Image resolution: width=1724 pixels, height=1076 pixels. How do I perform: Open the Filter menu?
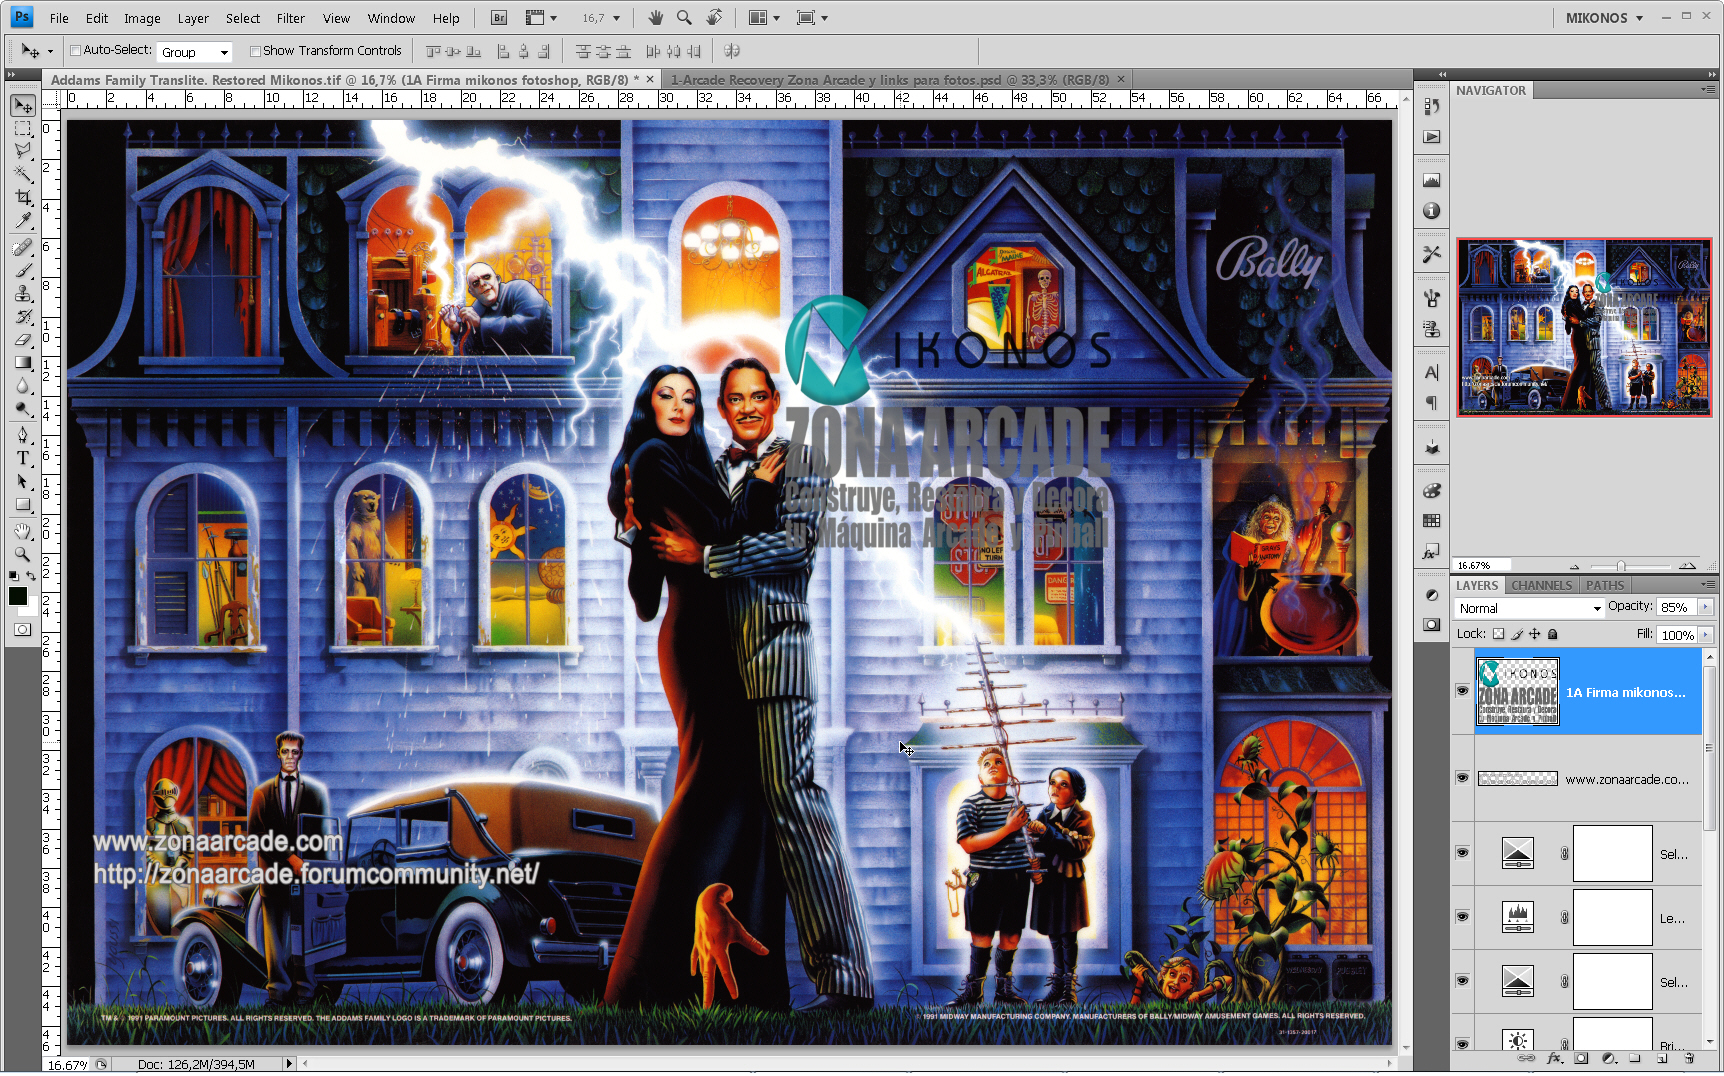click(x=291, y=18)
